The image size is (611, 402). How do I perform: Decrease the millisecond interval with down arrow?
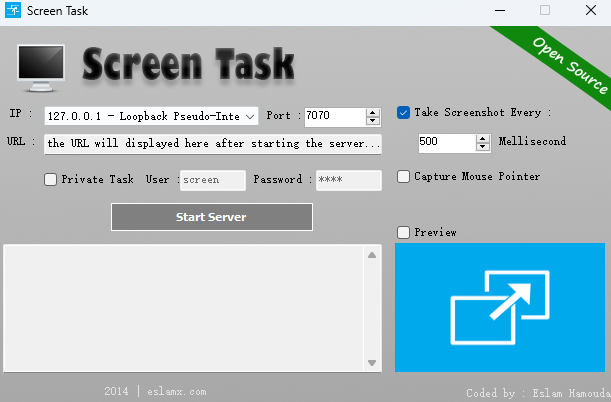pos(487,147)
